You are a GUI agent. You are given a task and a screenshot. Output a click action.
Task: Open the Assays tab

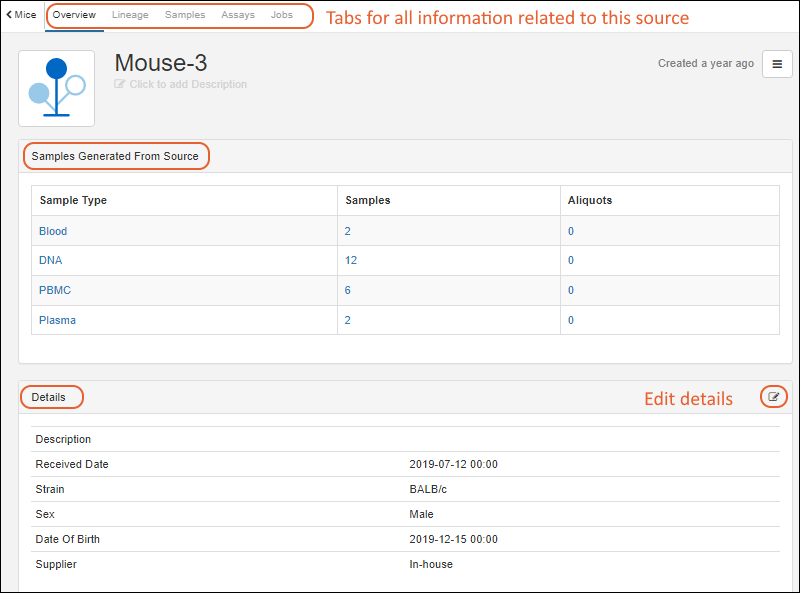coord(238,15)
